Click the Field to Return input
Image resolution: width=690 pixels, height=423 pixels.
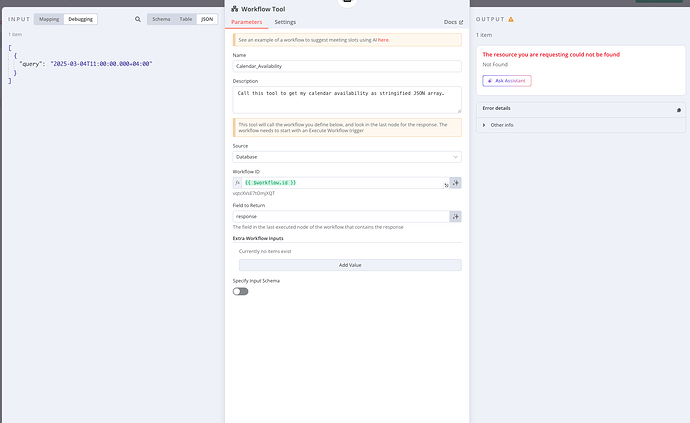(341, 217)
